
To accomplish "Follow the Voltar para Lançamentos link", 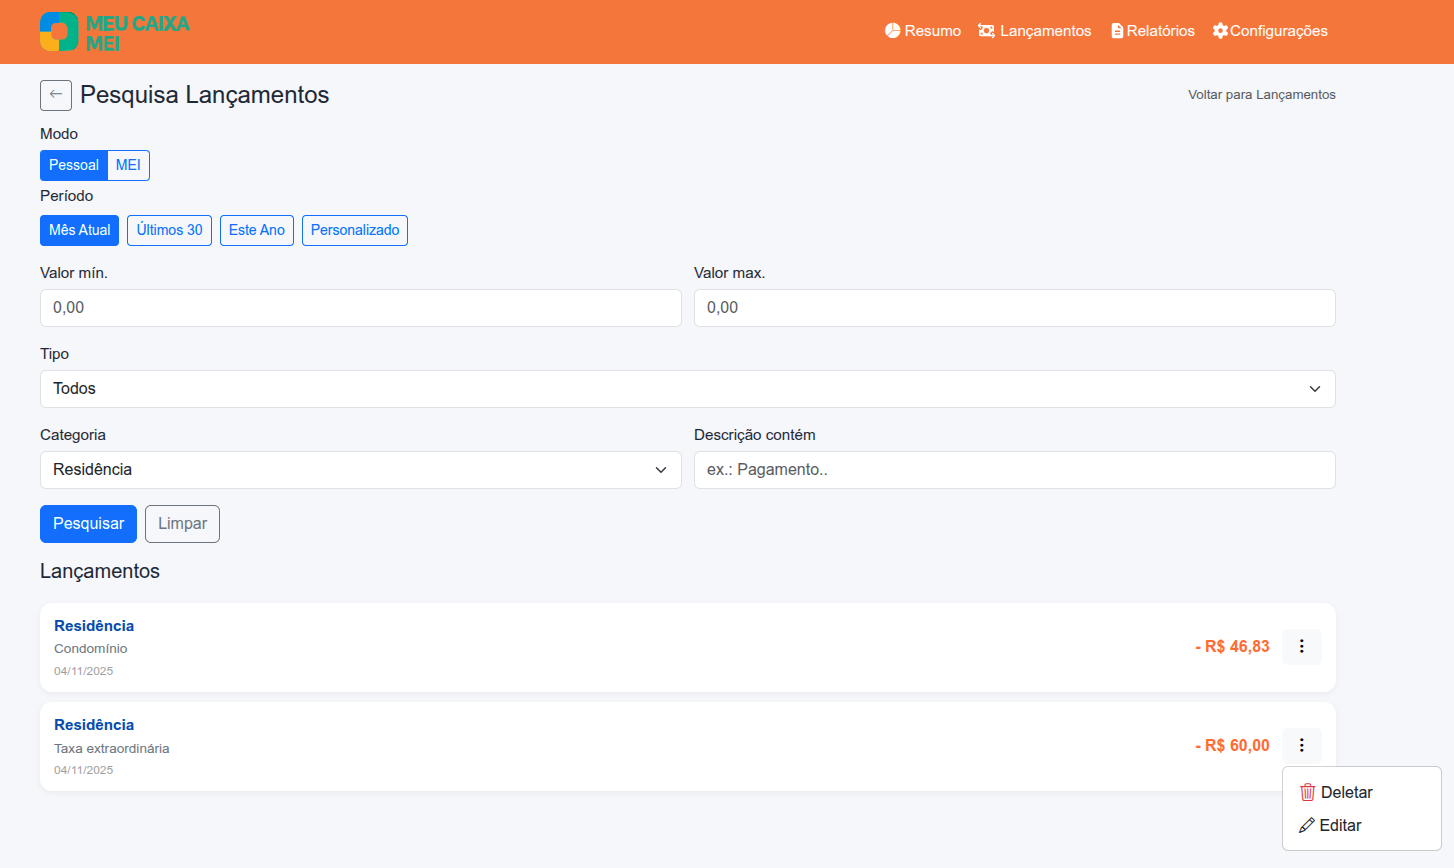I will [1261, 95].
